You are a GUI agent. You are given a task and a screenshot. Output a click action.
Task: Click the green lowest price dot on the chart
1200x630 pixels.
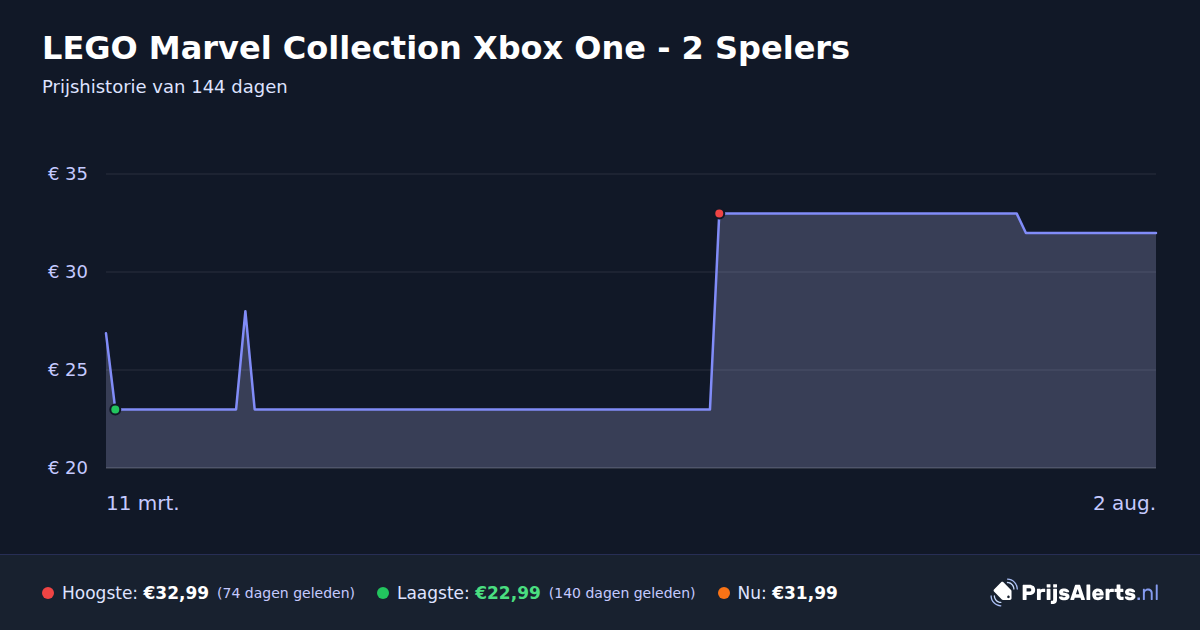pos(115,409)
